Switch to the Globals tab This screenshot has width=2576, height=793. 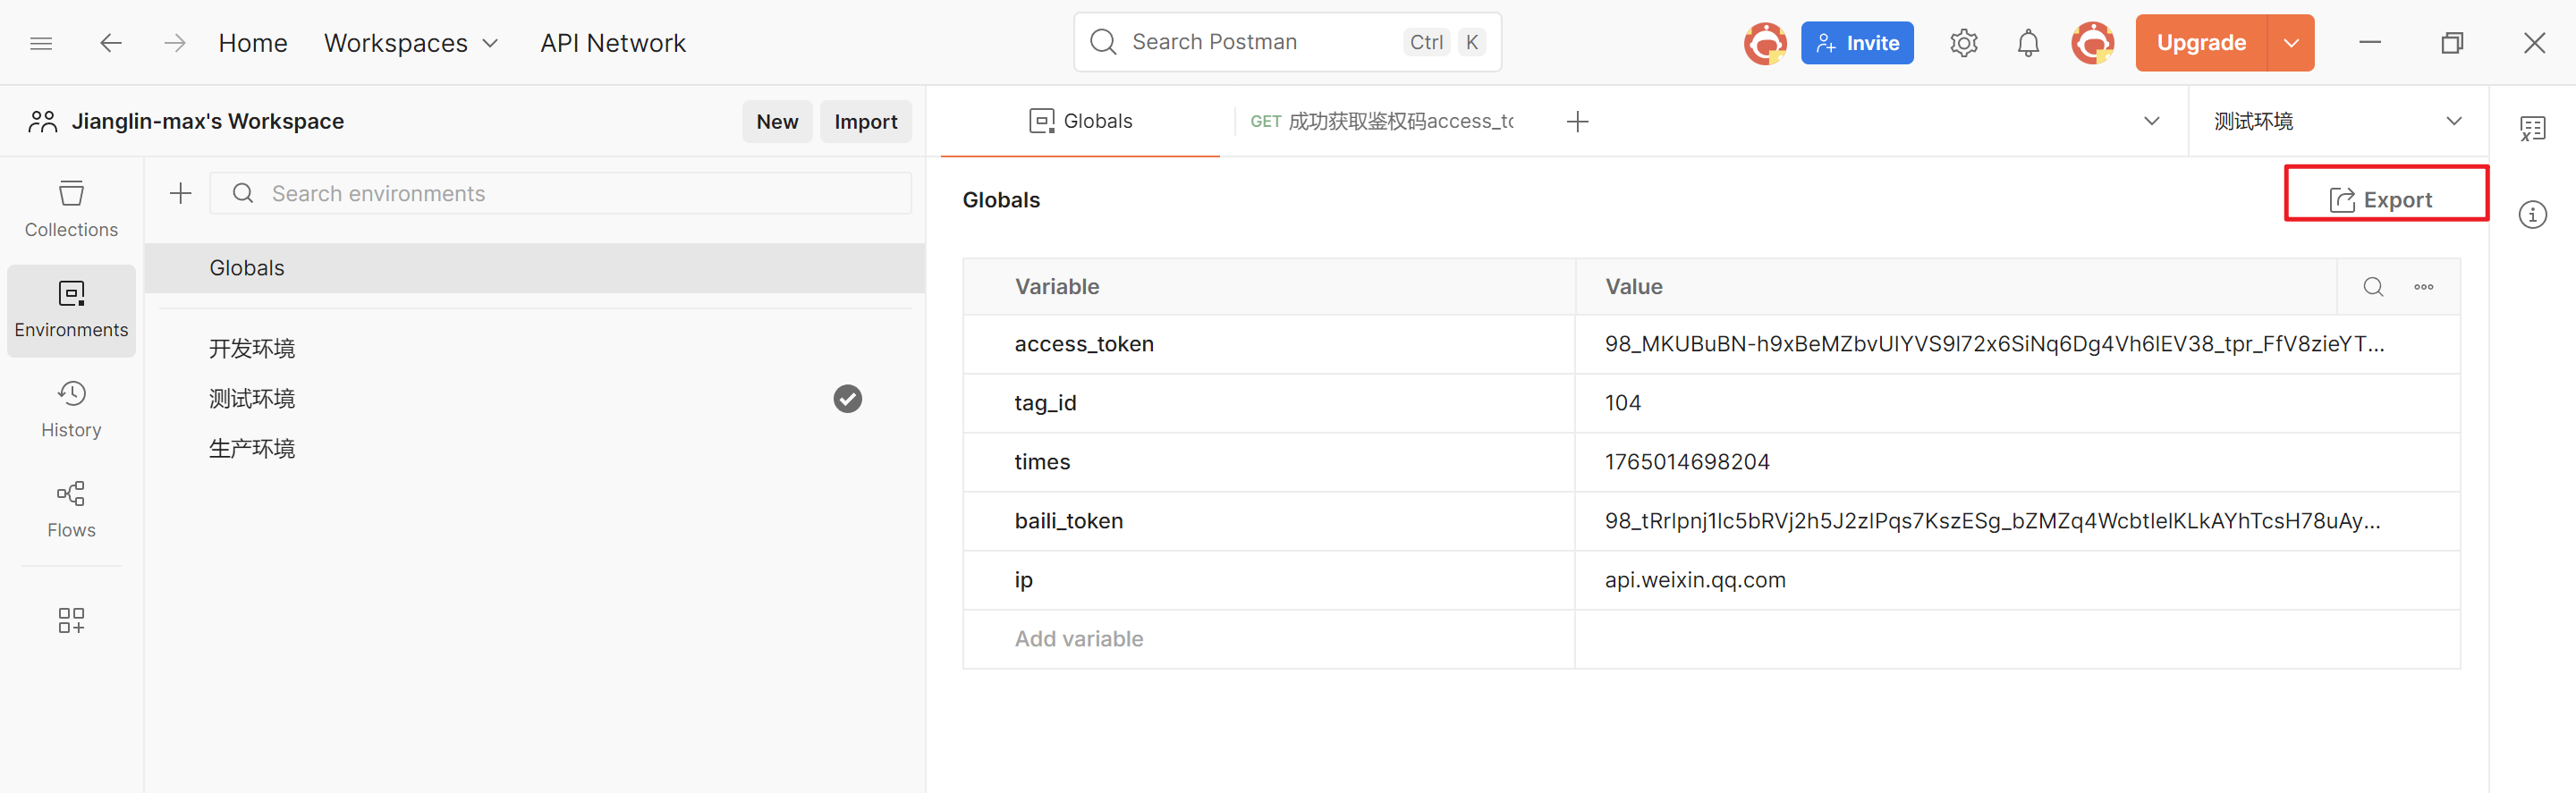(1080, 121)
